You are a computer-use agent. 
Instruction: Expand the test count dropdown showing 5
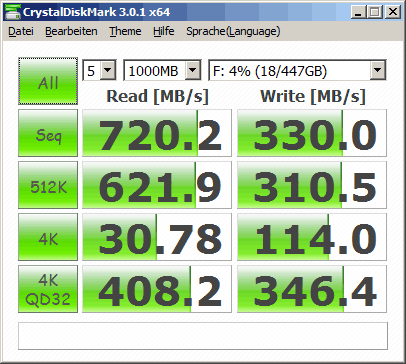[x=108, y=70]
